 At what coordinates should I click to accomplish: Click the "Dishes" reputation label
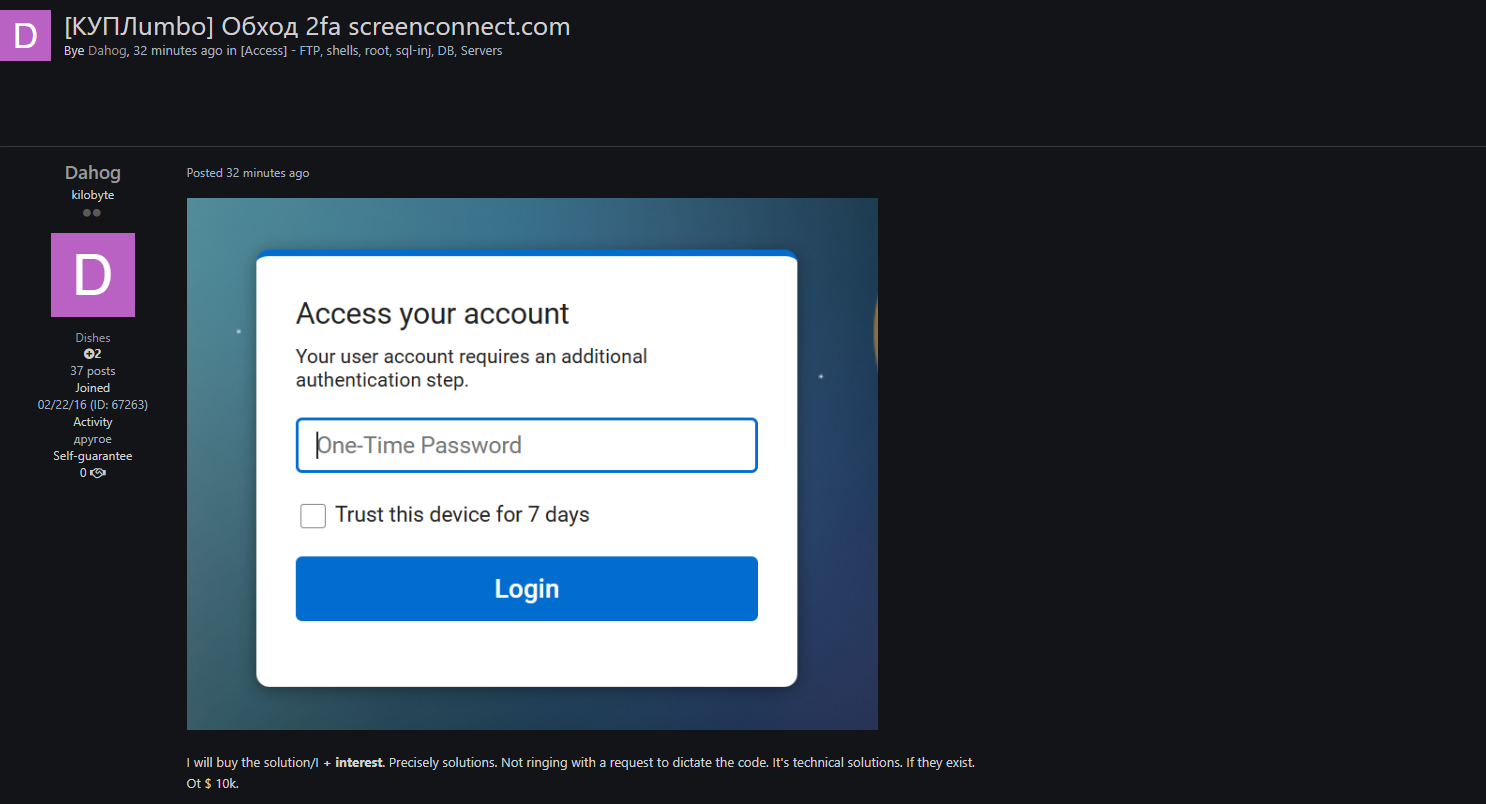(x=92, y=337)
